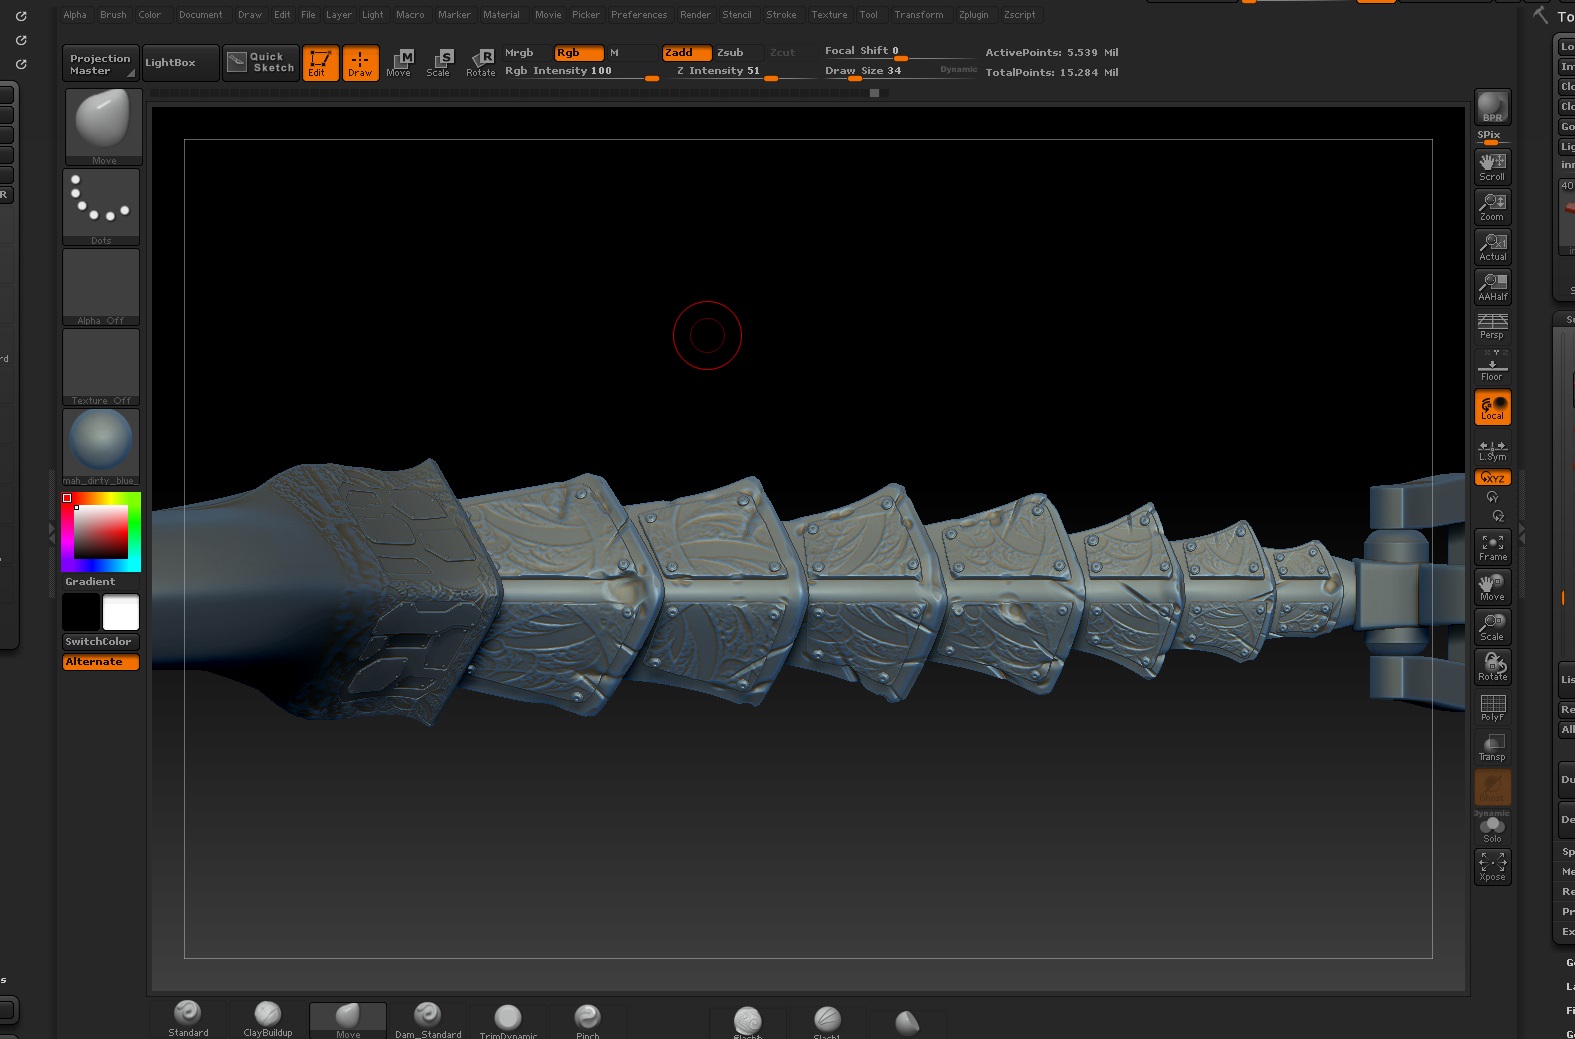Select the Move transform in the top shelf
The image size is (1575, 1039).
pos(399,63)
